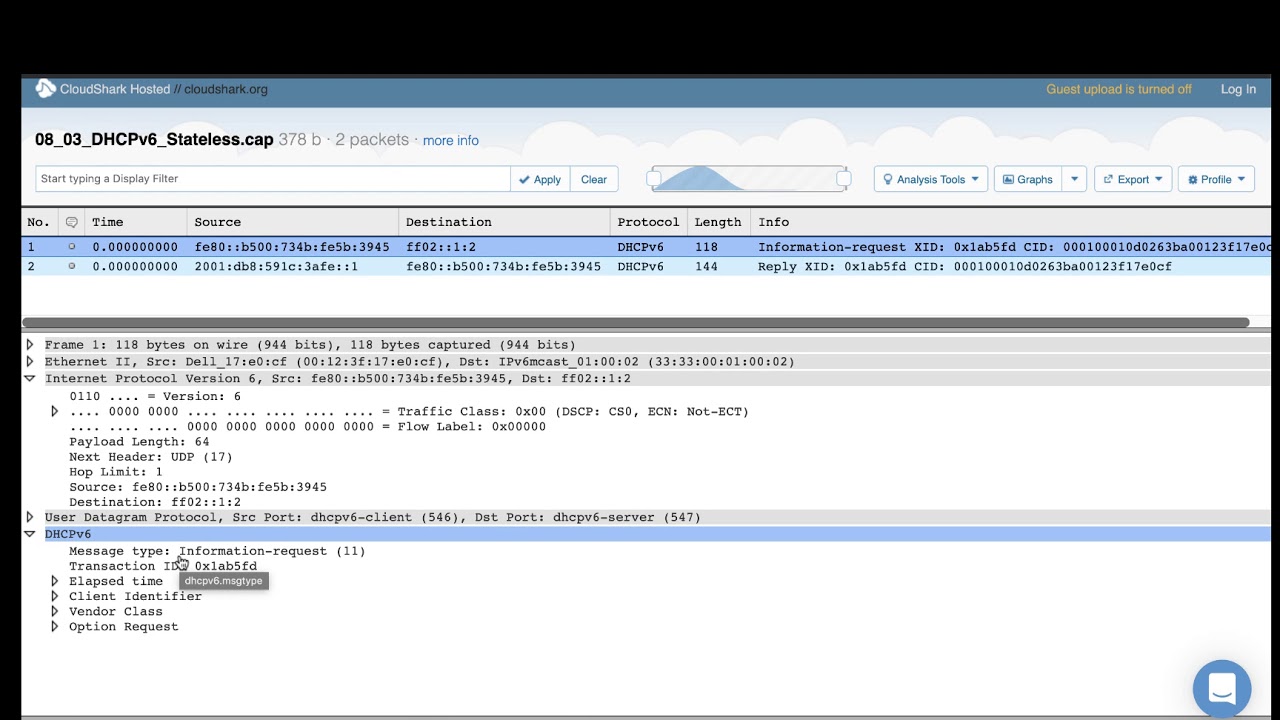Sort by the No. column header
1280x720 pixels.
(39, 222)
